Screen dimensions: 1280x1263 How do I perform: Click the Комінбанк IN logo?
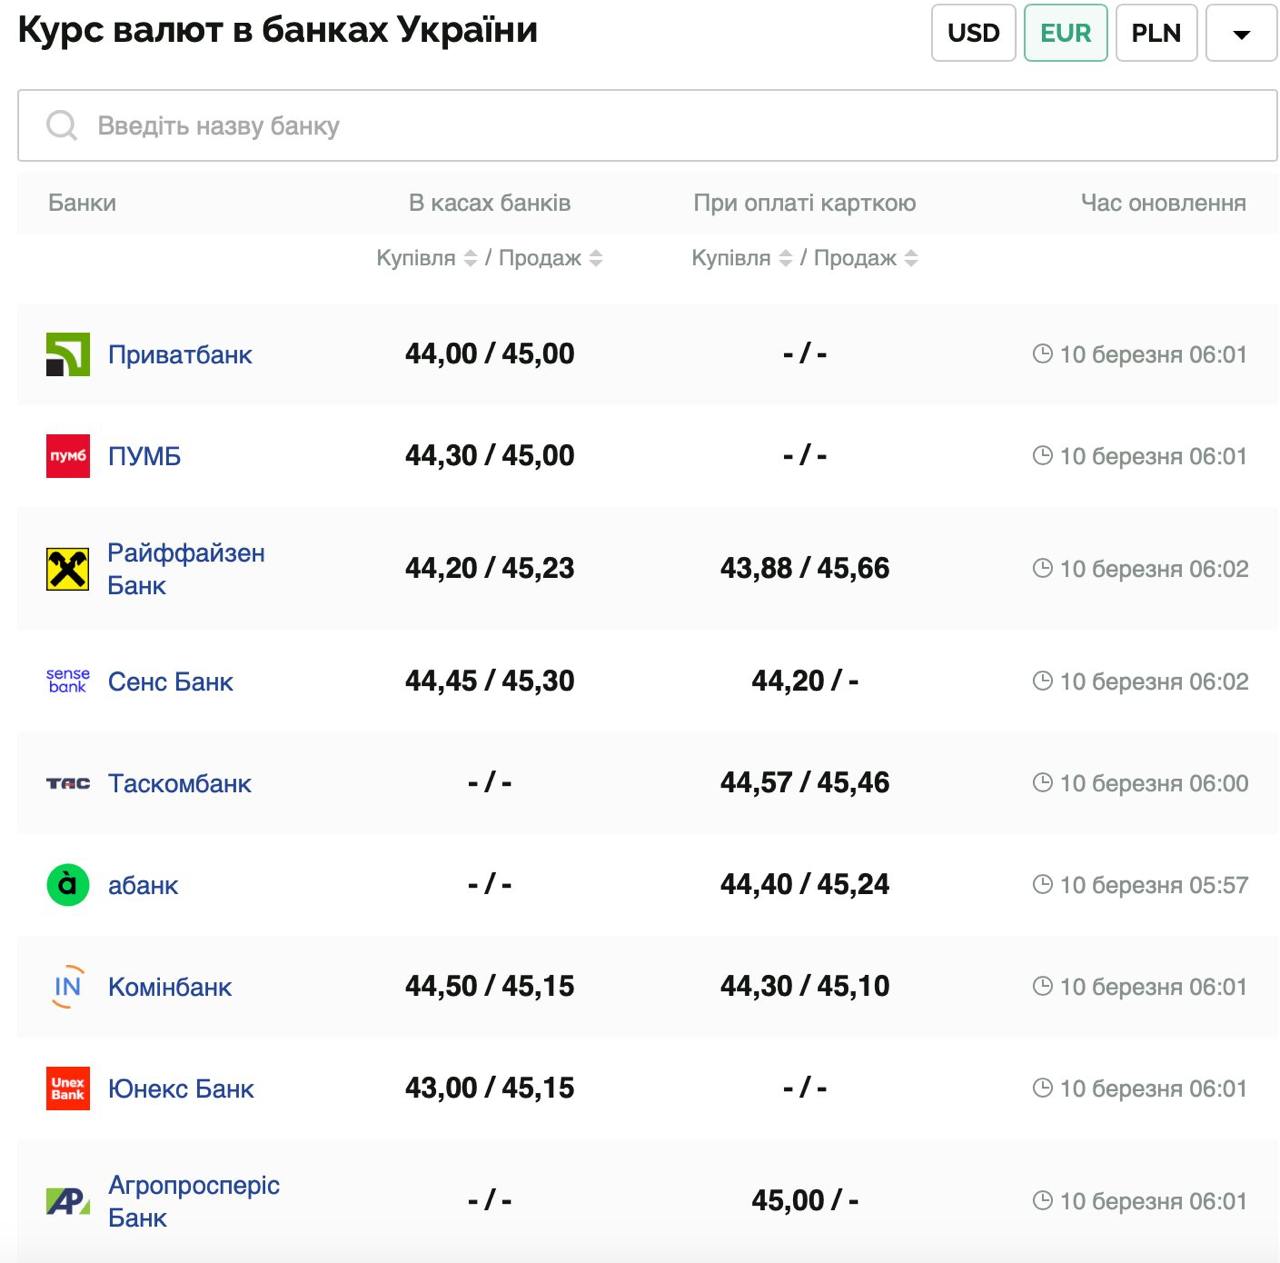[x=68, y=987]
